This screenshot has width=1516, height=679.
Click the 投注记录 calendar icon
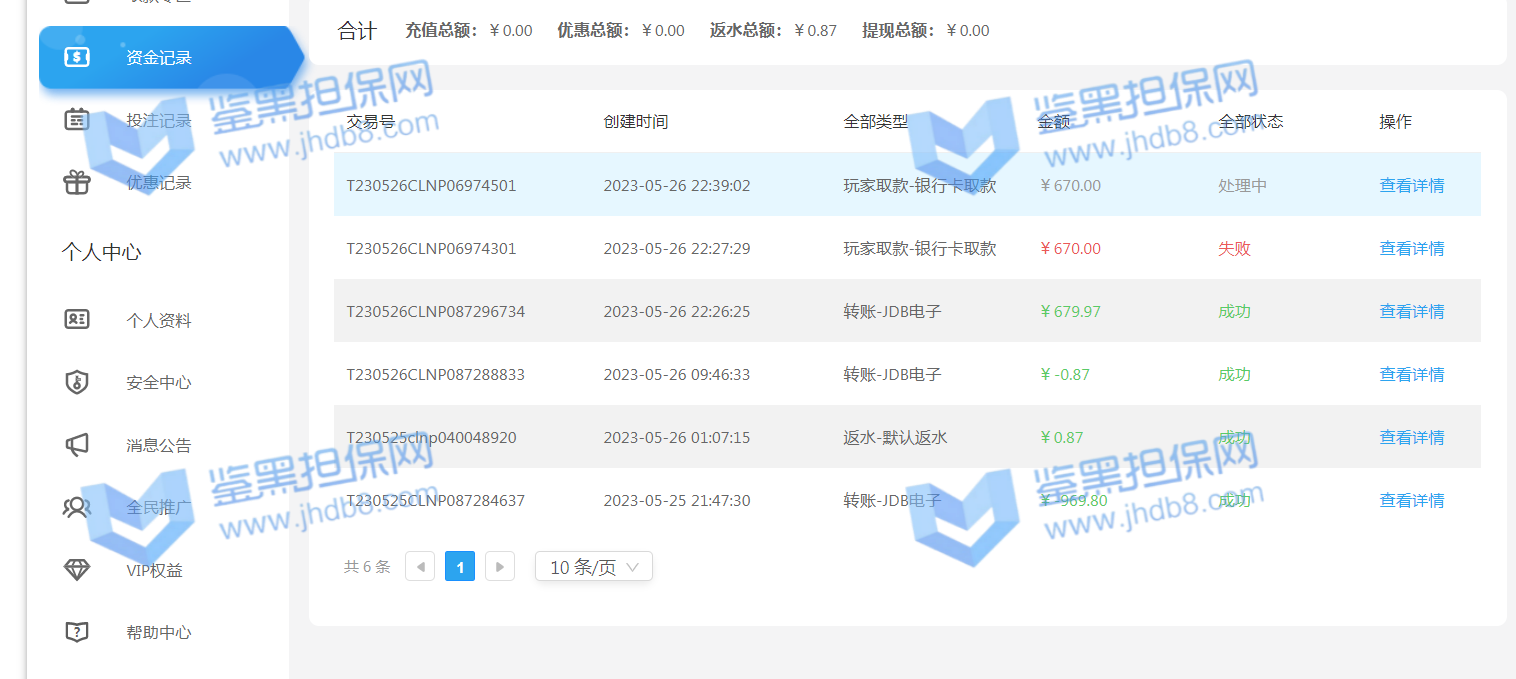(x=77, y=120)
